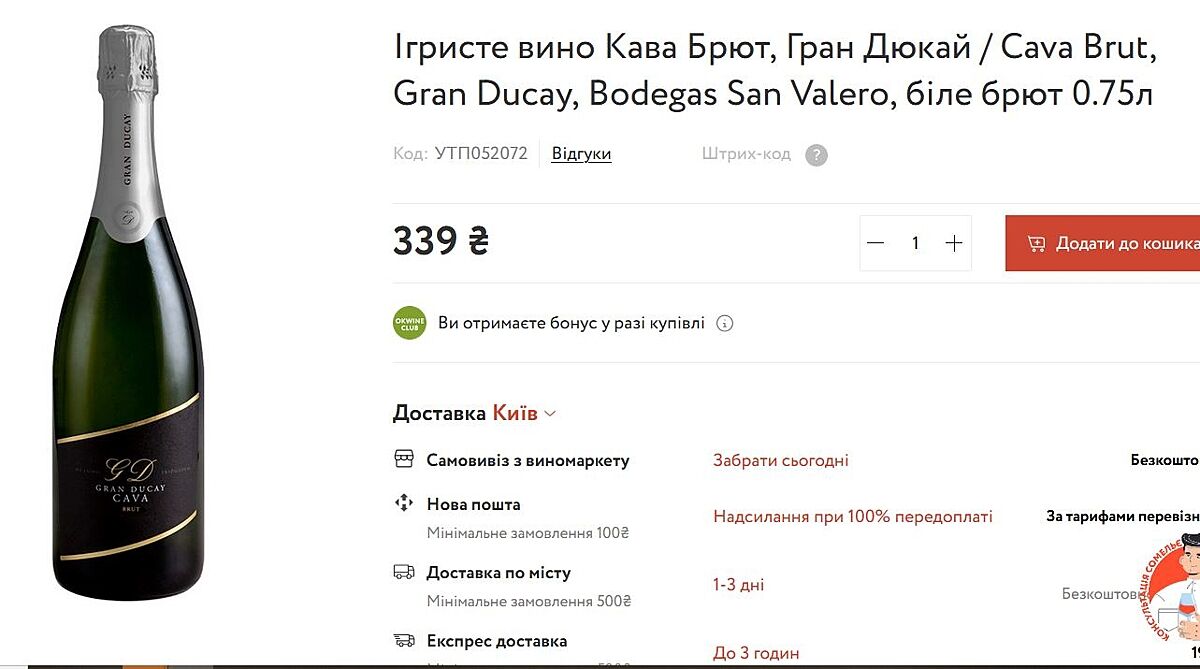Click the express delivery truck icon
The image size is (1200, 669).
[x=404, y=641]
